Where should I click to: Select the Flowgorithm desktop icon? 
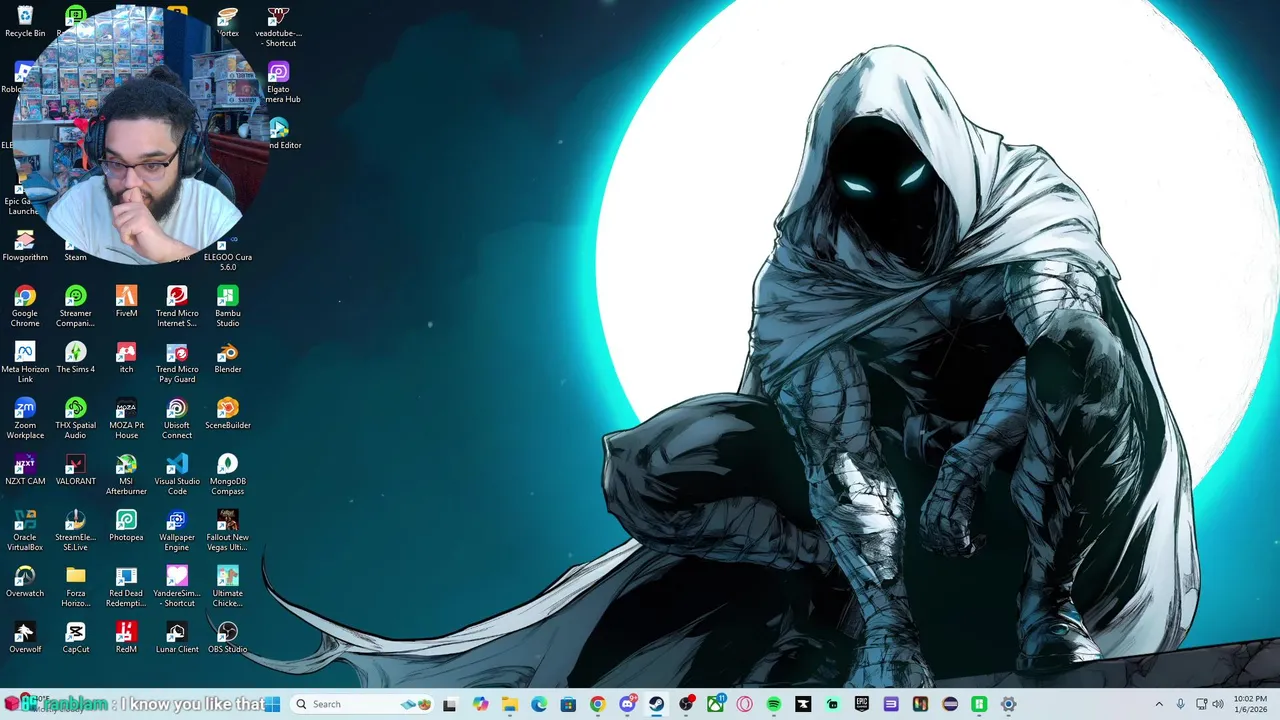click(25, 246)
